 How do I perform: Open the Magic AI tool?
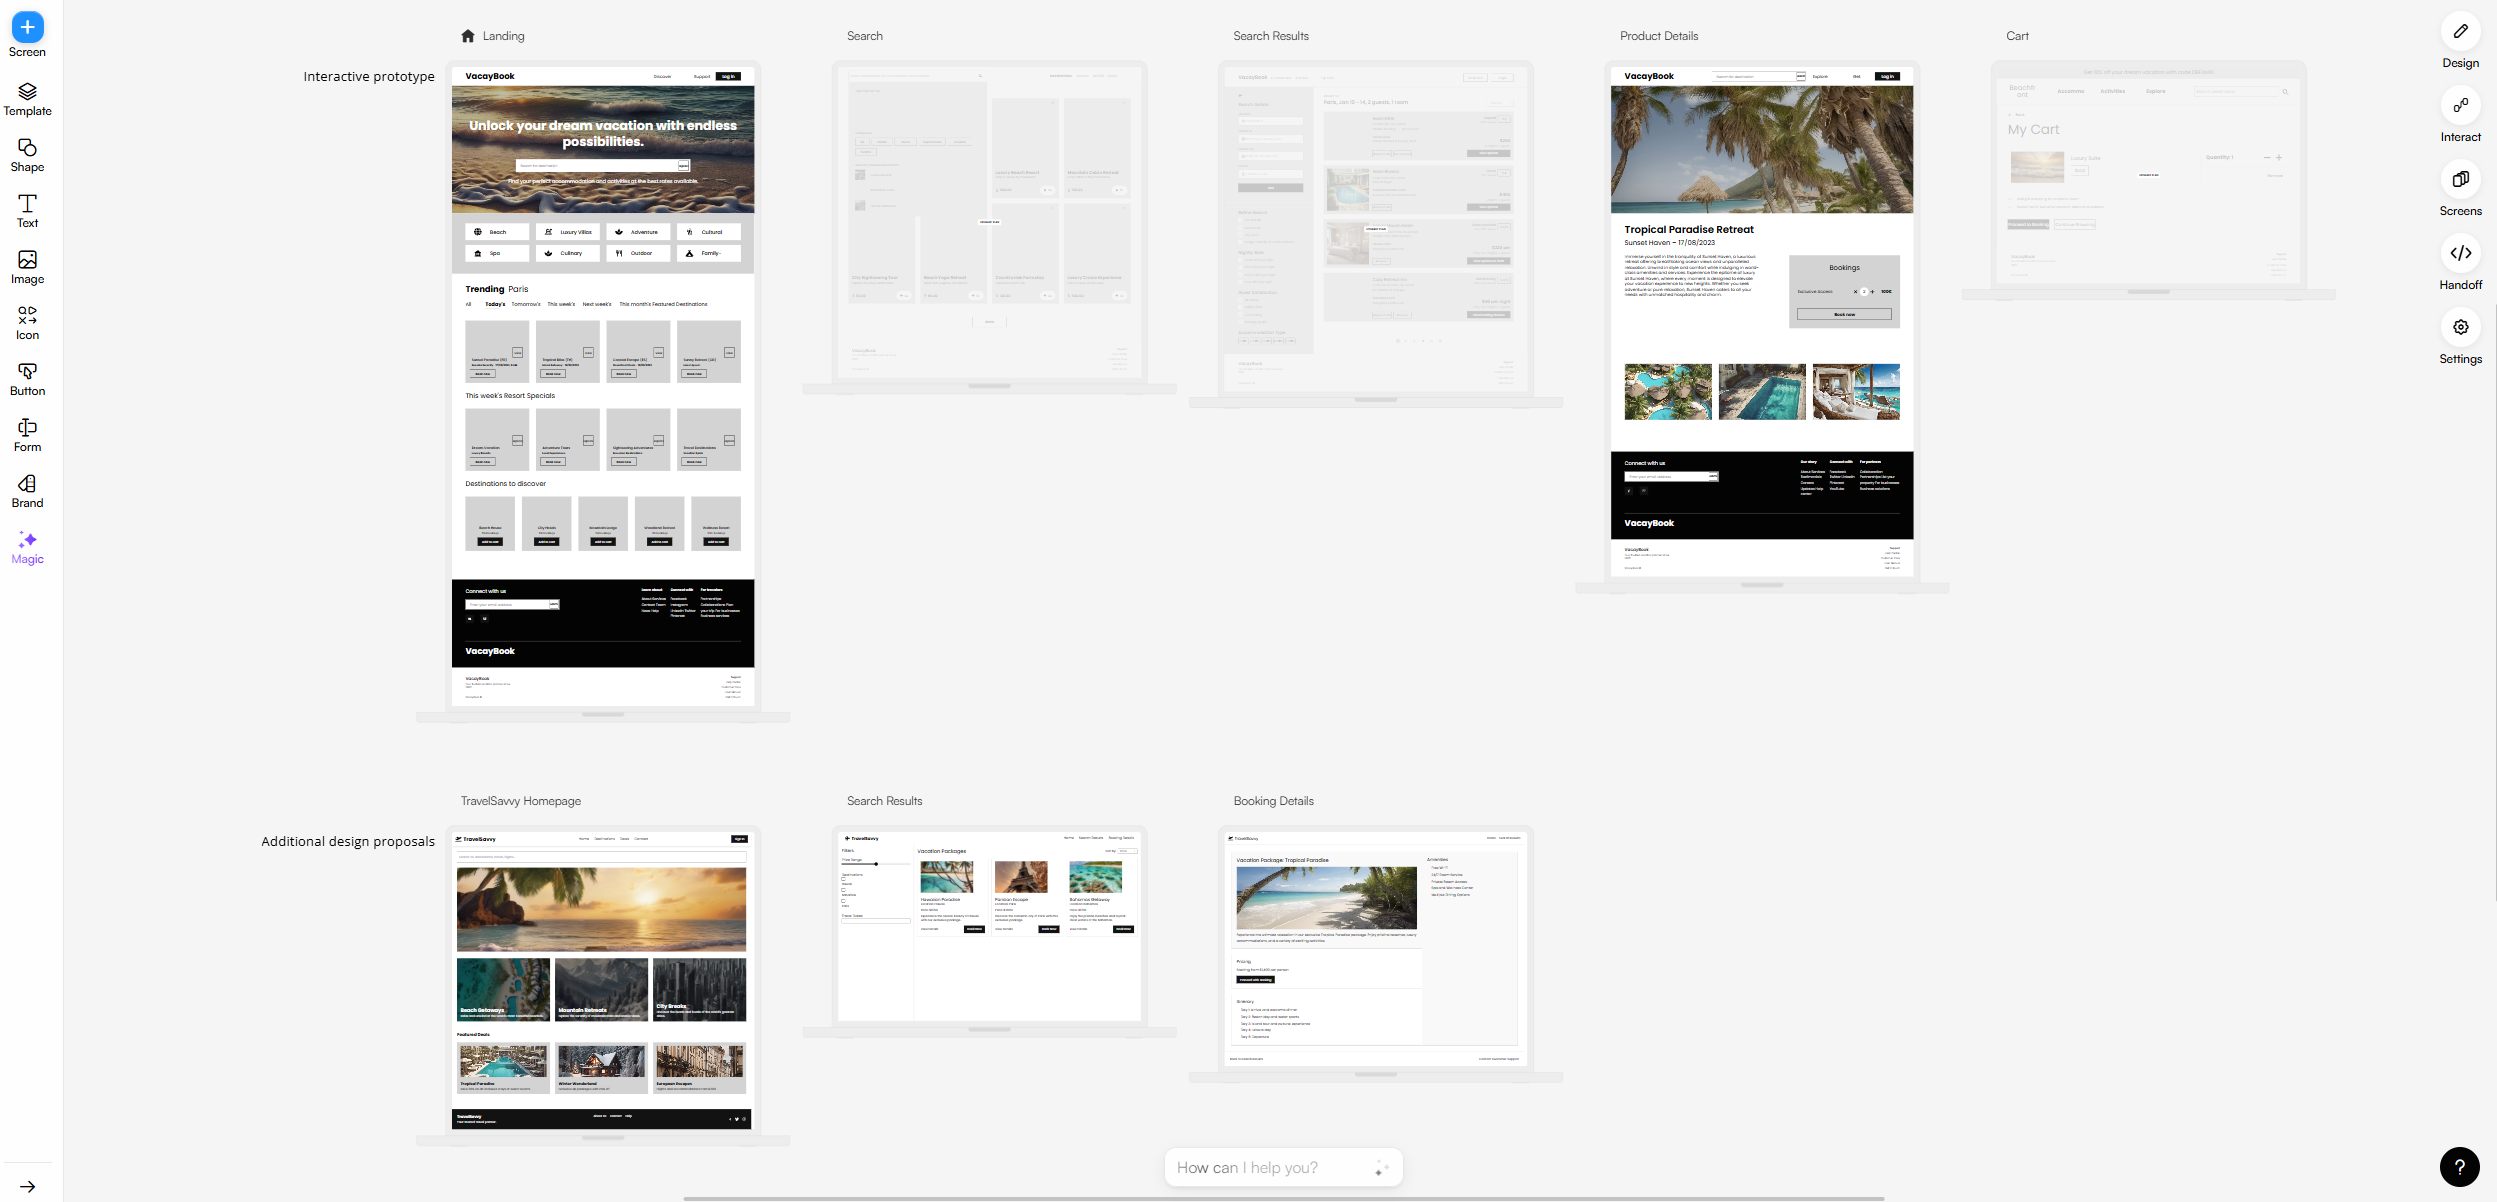click(27, 547)
